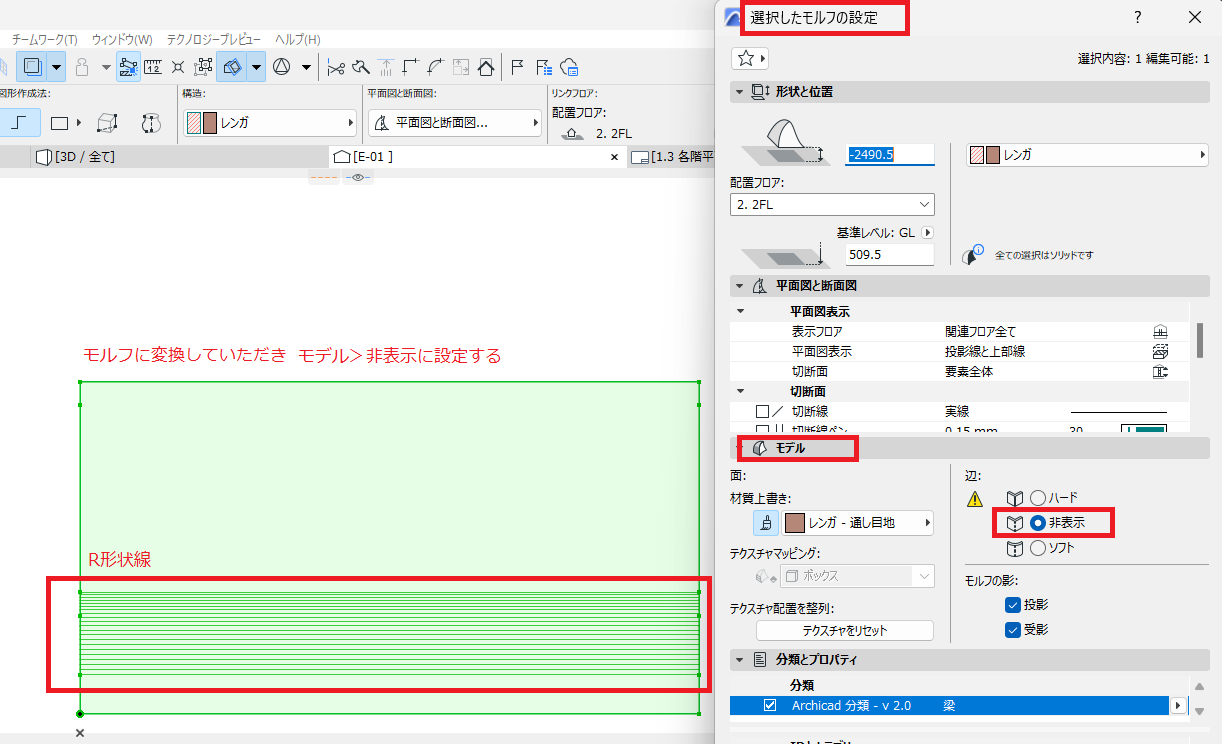This screenshot has width=1222, height=744.
Task: Click the scissors trim toolbar icon
Action: (x=335, y=67)
